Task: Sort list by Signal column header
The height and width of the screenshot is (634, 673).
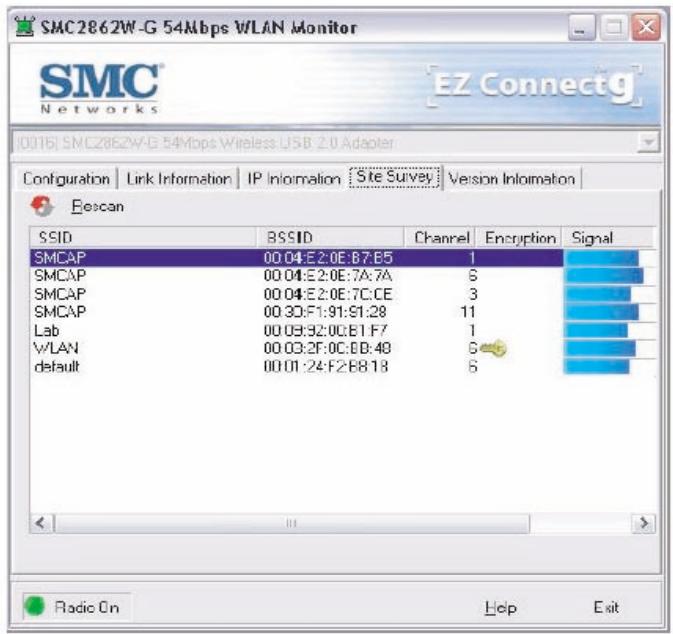Action: pyautogui.click(x=608, y=237)
